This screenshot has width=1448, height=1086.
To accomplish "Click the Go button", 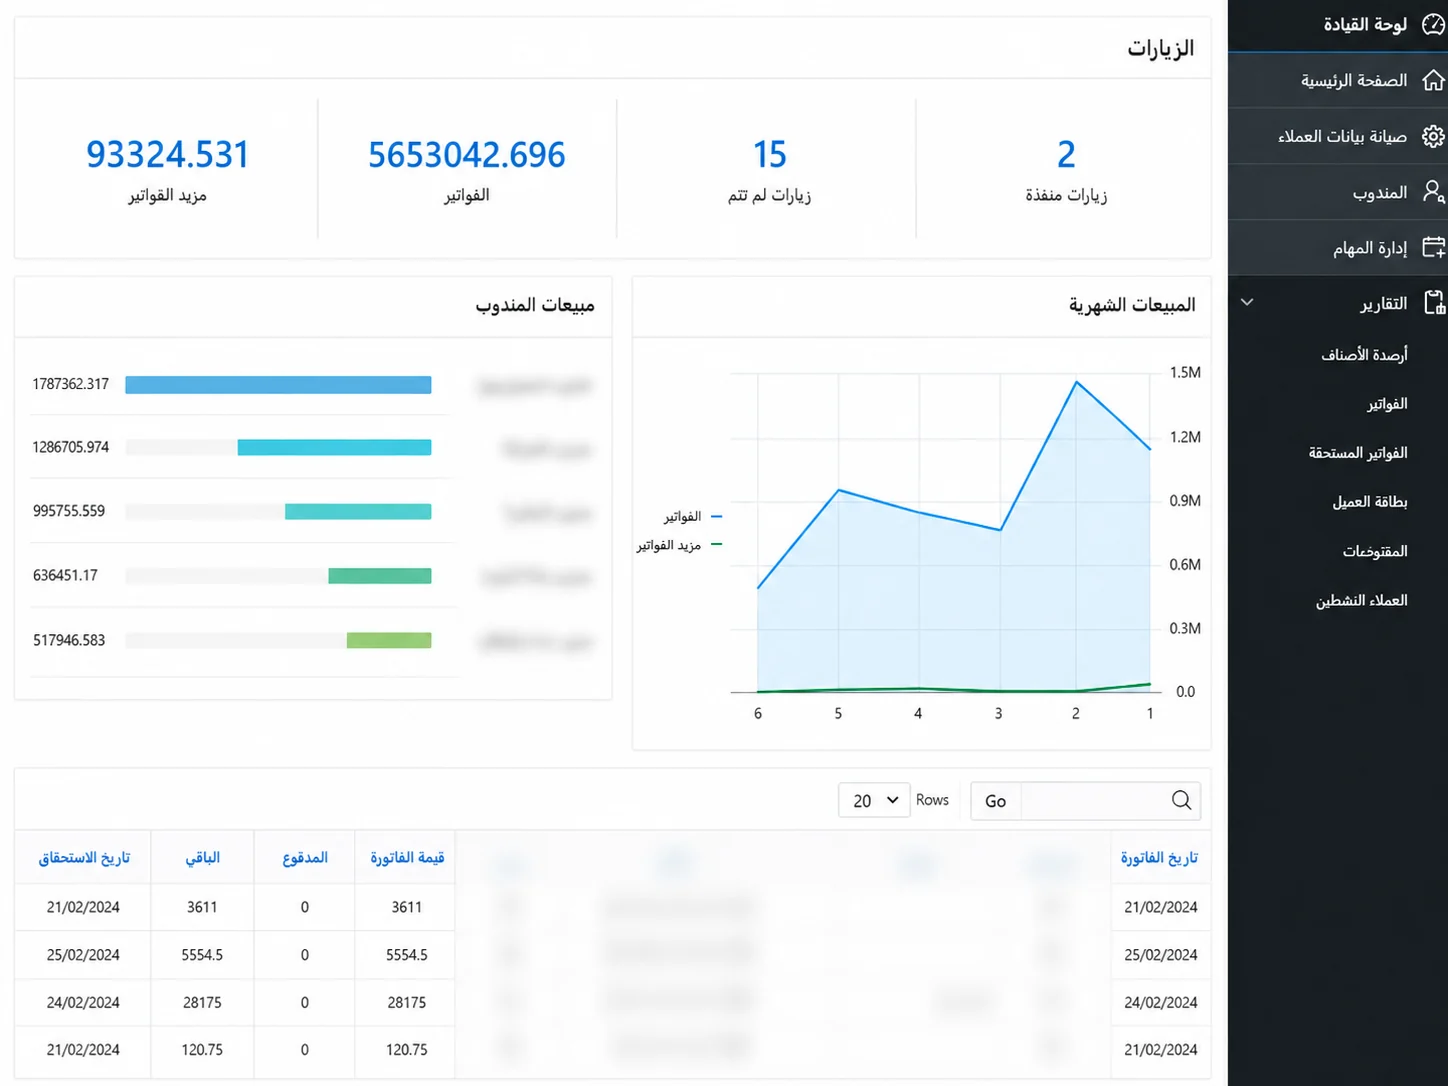I will pyautogui.click(x=996, y=801).
